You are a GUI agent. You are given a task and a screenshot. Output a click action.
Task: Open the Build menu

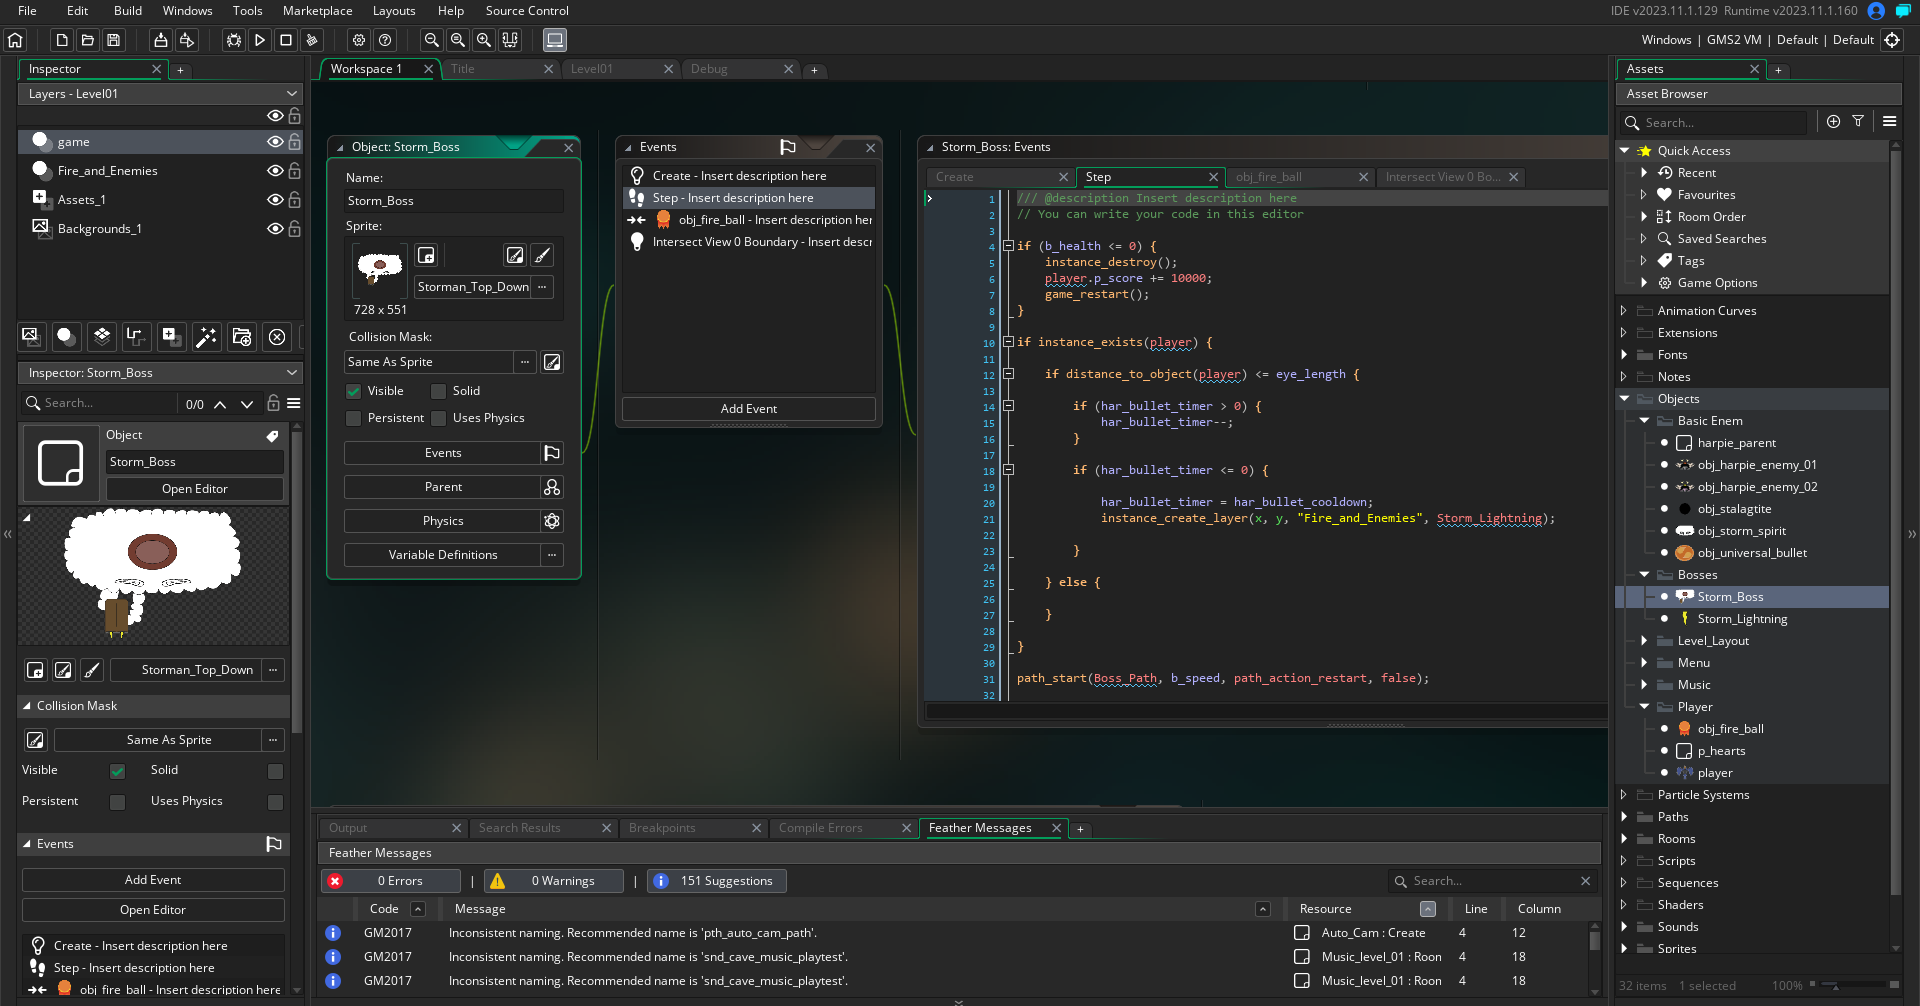(127, 11)
